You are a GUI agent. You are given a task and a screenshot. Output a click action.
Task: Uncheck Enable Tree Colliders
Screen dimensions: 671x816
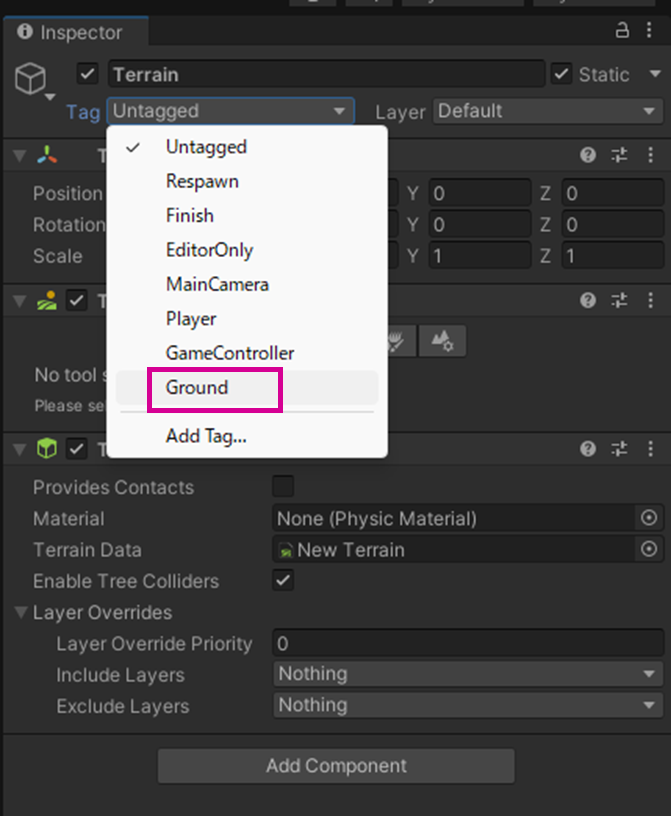coord(284,580)
